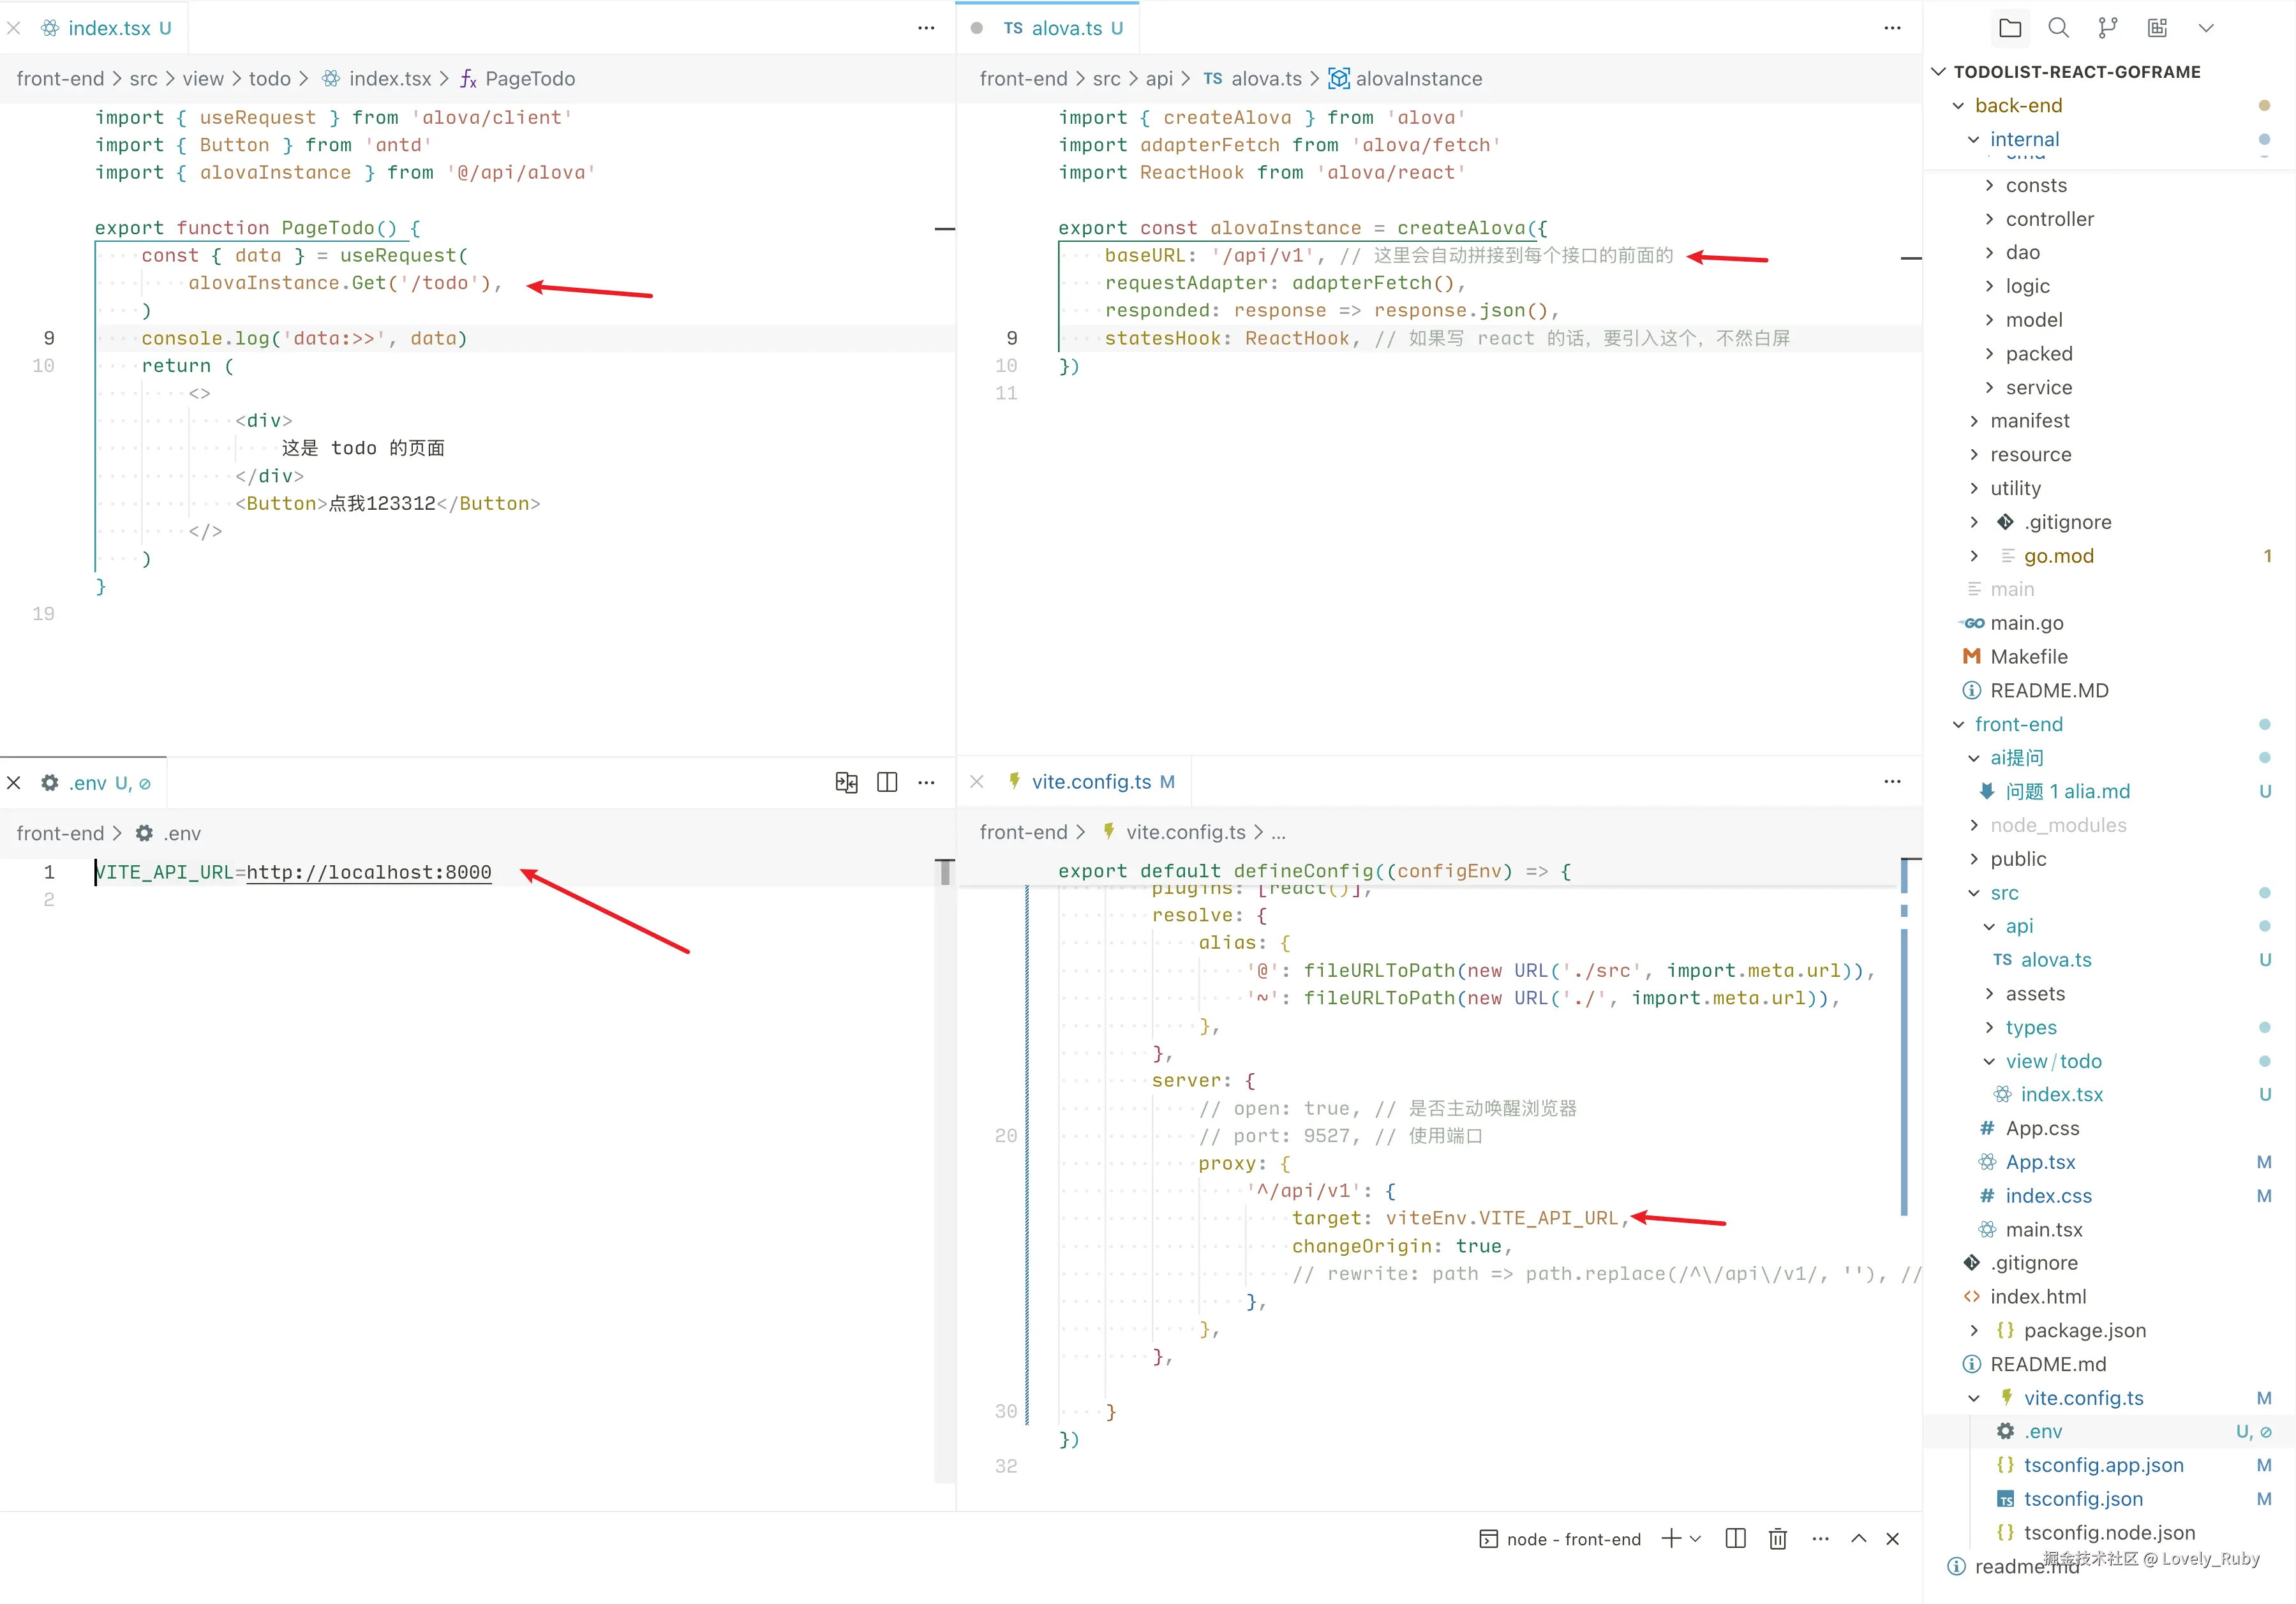Split the terminal panel
2296x1604 pixels.
click(x=1735, y=1539)
